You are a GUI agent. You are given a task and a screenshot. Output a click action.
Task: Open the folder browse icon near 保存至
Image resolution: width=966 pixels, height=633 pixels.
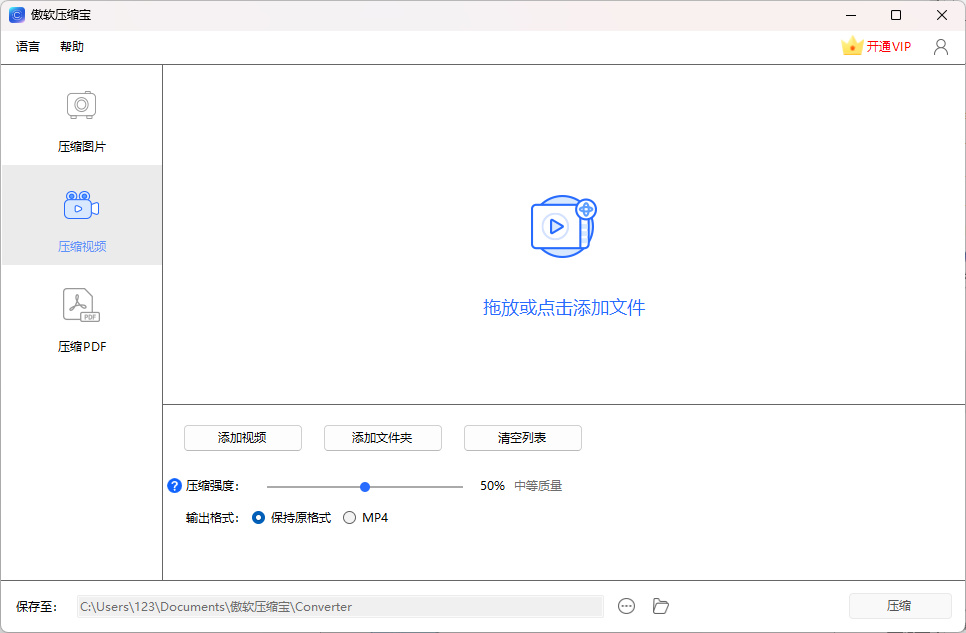[660, 606]
